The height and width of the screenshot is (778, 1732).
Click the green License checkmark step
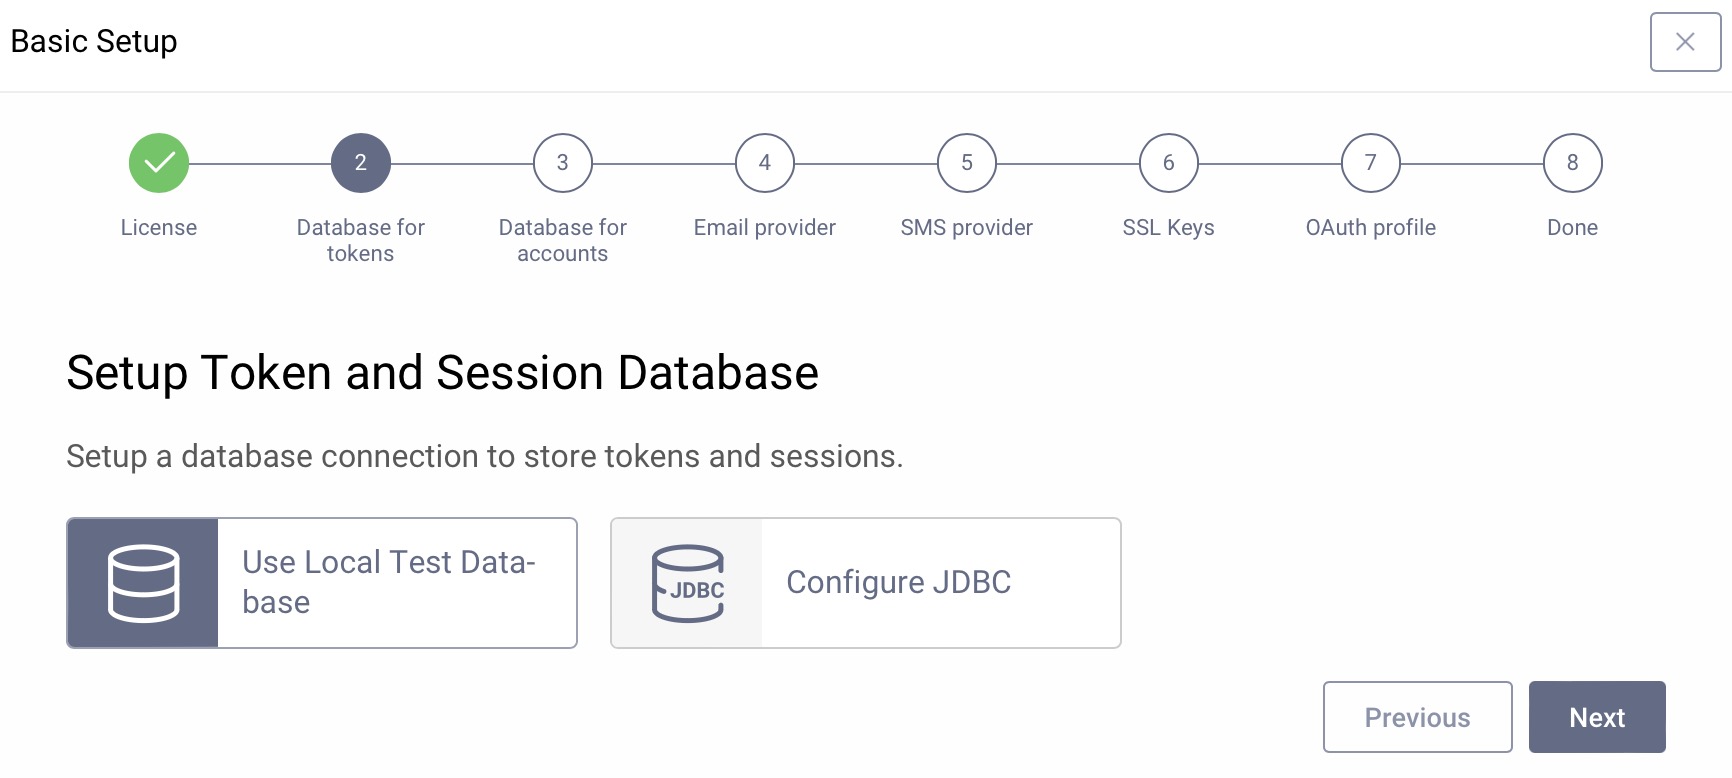coord(159,163)
